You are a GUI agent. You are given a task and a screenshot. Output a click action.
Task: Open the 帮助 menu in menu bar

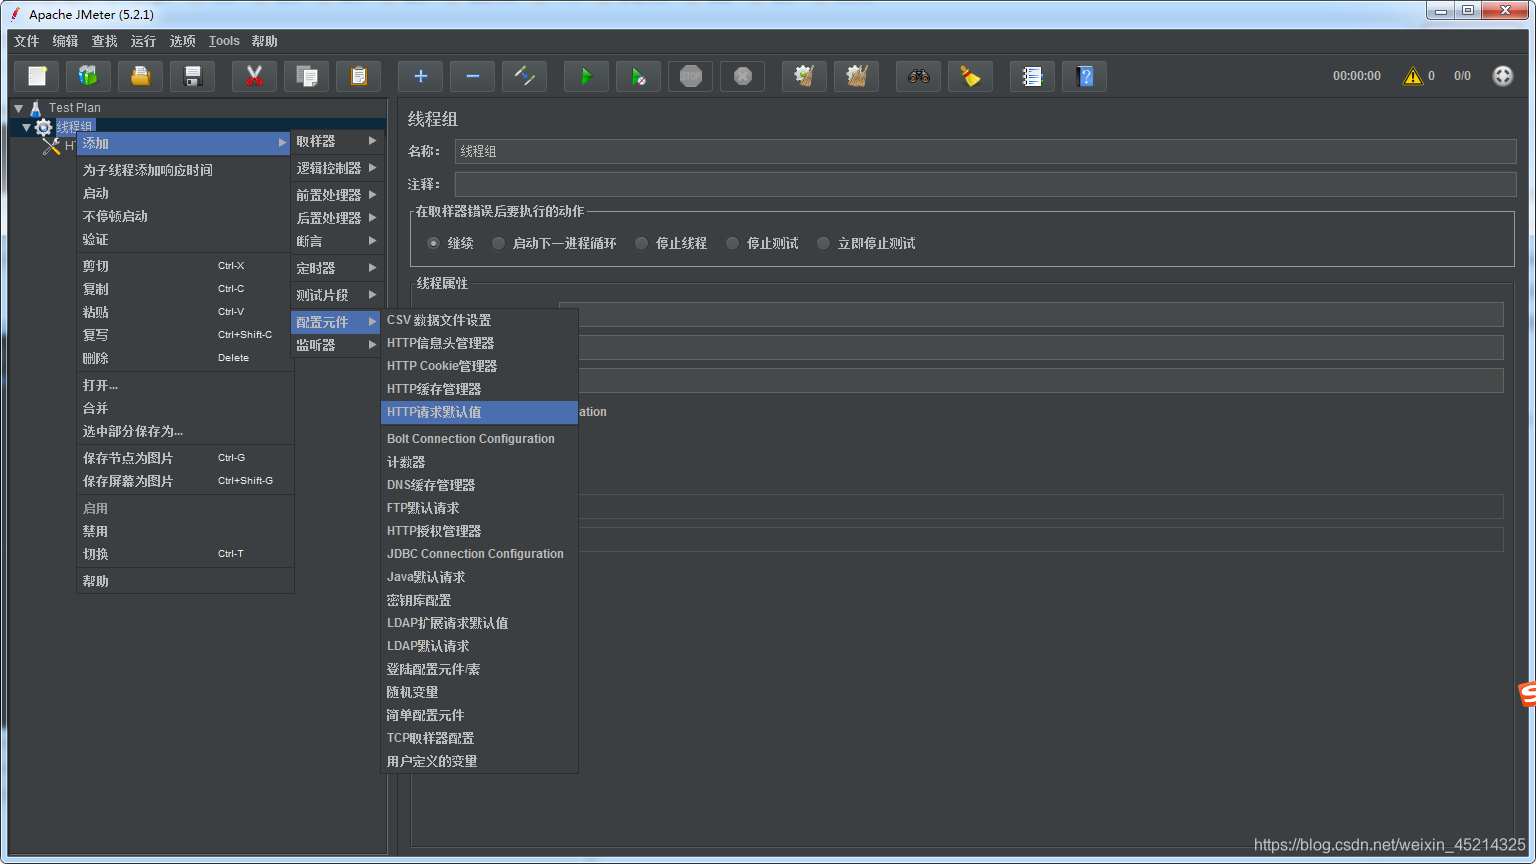click(x=264, y=41)
